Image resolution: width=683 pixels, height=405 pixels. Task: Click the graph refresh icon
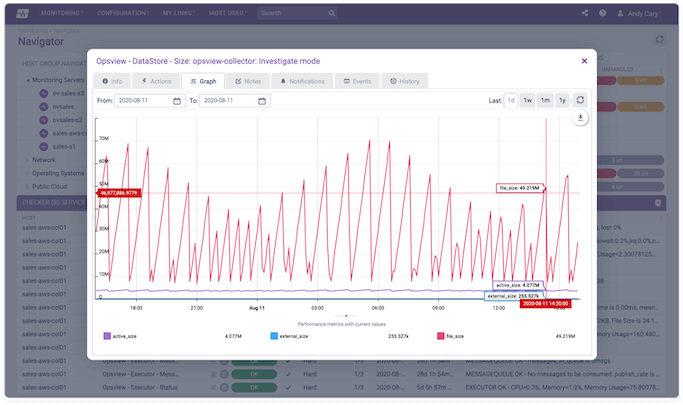click(581, 101)
